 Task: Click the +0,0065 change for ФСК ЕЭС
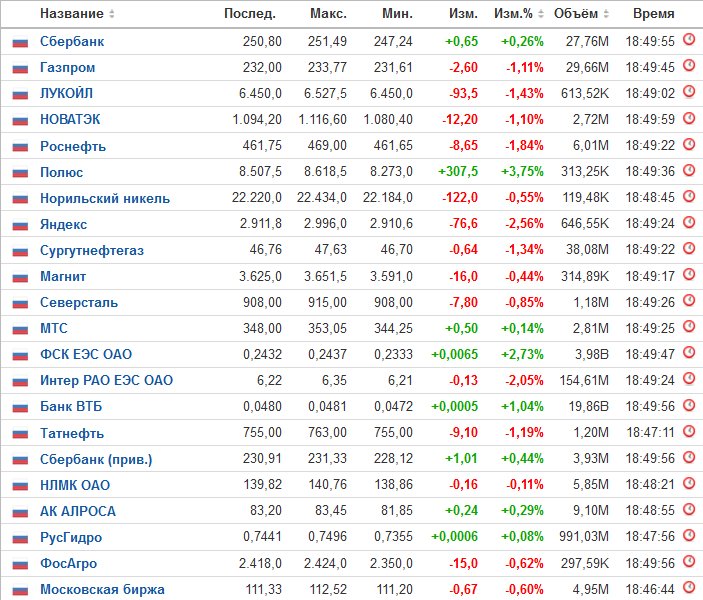coord(455,354)
